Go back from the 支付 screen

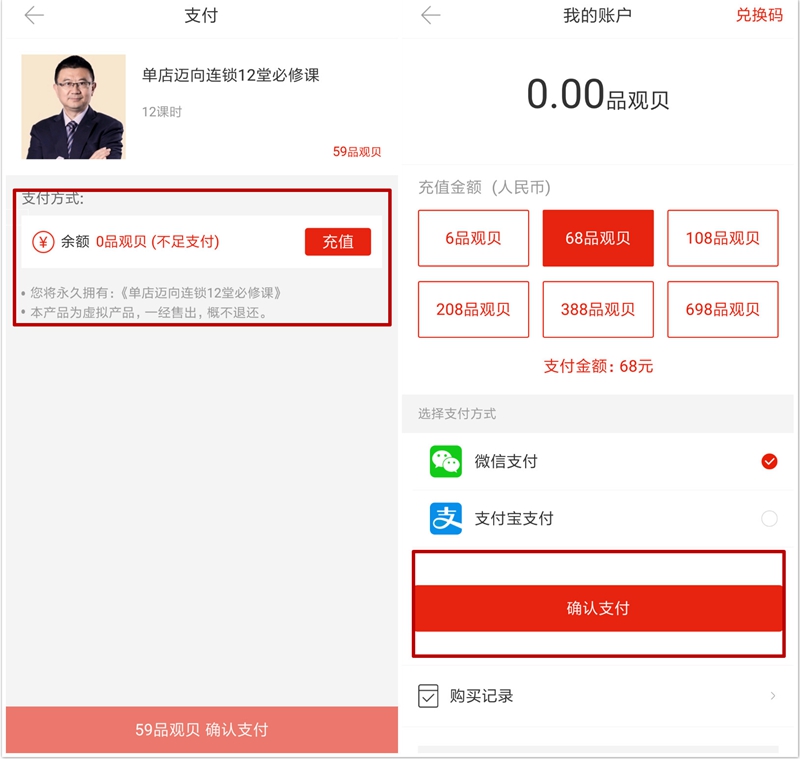pyautogui.click(x=34, y=15)
